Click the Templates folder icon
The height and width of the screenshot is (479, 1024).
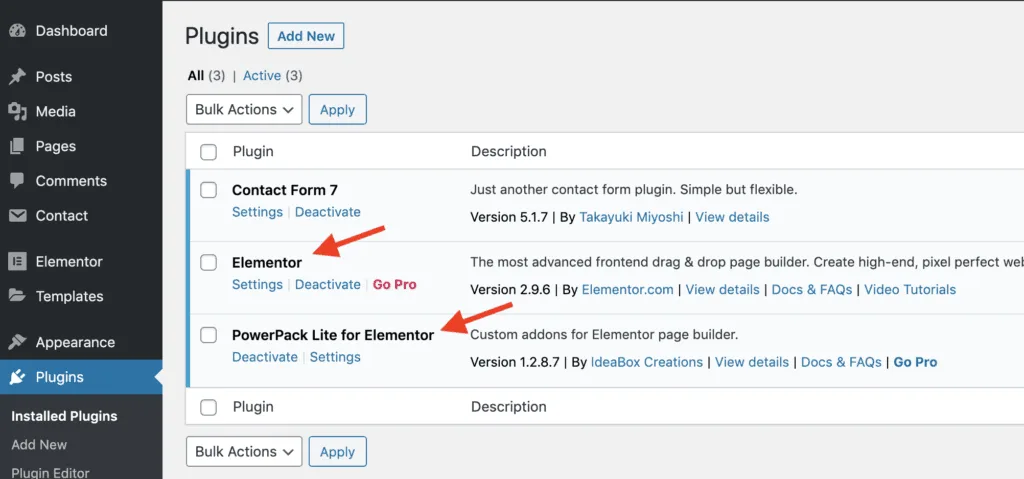(18, 296)
